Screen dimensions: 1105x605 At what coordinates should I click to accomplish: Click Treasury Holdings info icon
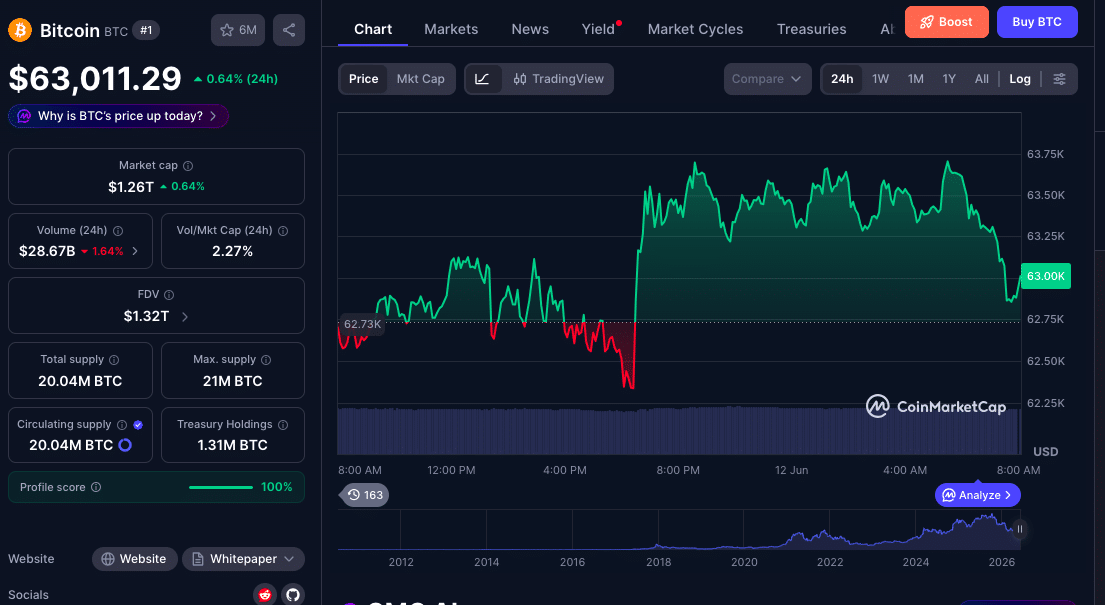(283, 424)
